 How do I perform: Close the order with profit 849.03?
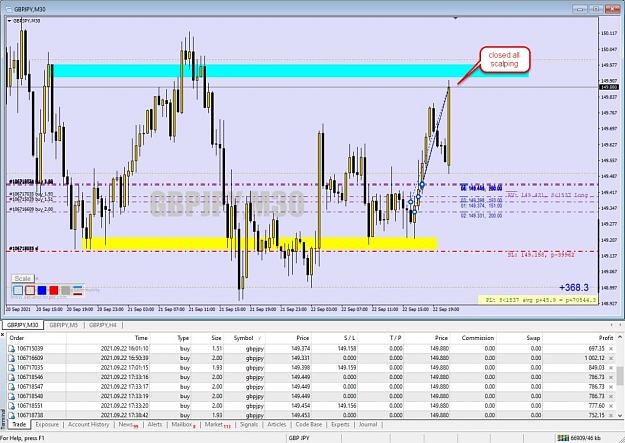click(611, 368)
